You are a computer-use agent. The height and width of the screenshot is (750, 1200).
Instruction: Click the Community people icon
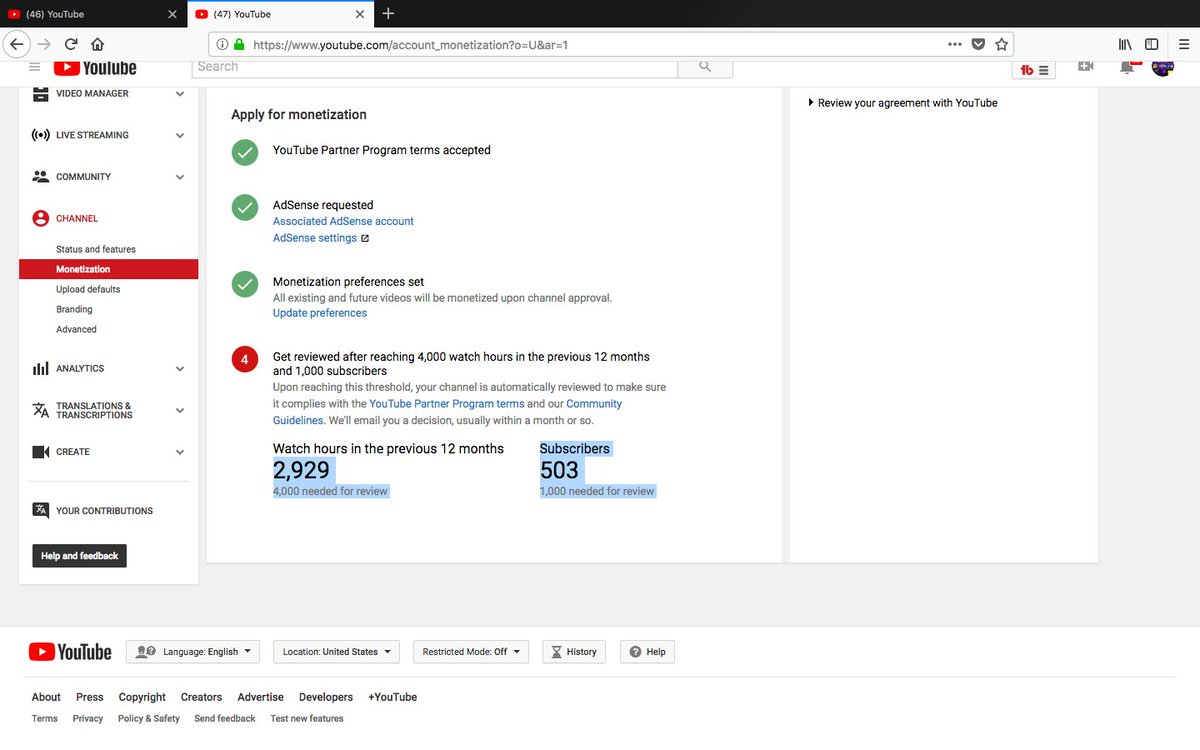click(x=40, y=176)
